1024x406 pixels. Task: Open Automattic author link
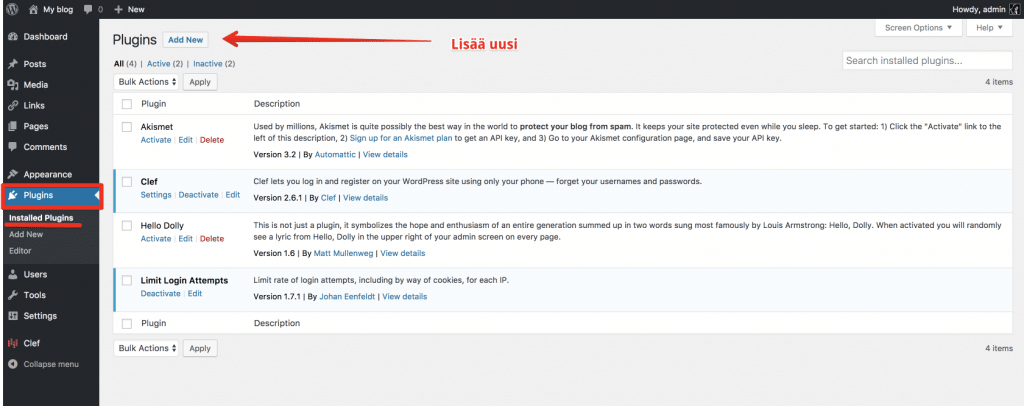pyautogui.click(x=335, y=155)
